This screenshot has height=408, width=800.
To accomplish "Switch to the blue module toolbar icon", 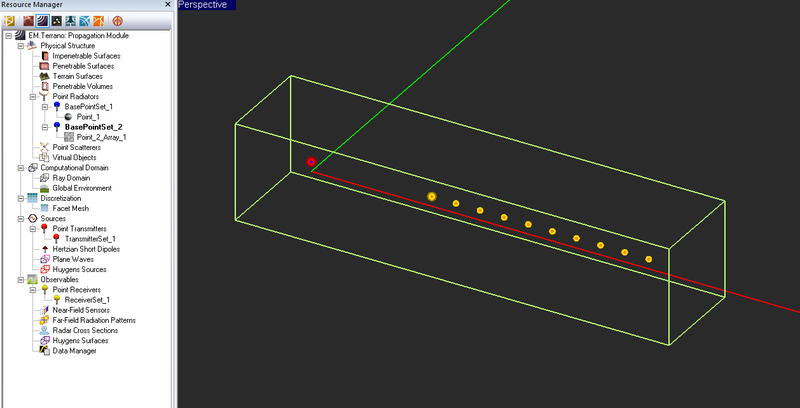I will click(85, 21).
